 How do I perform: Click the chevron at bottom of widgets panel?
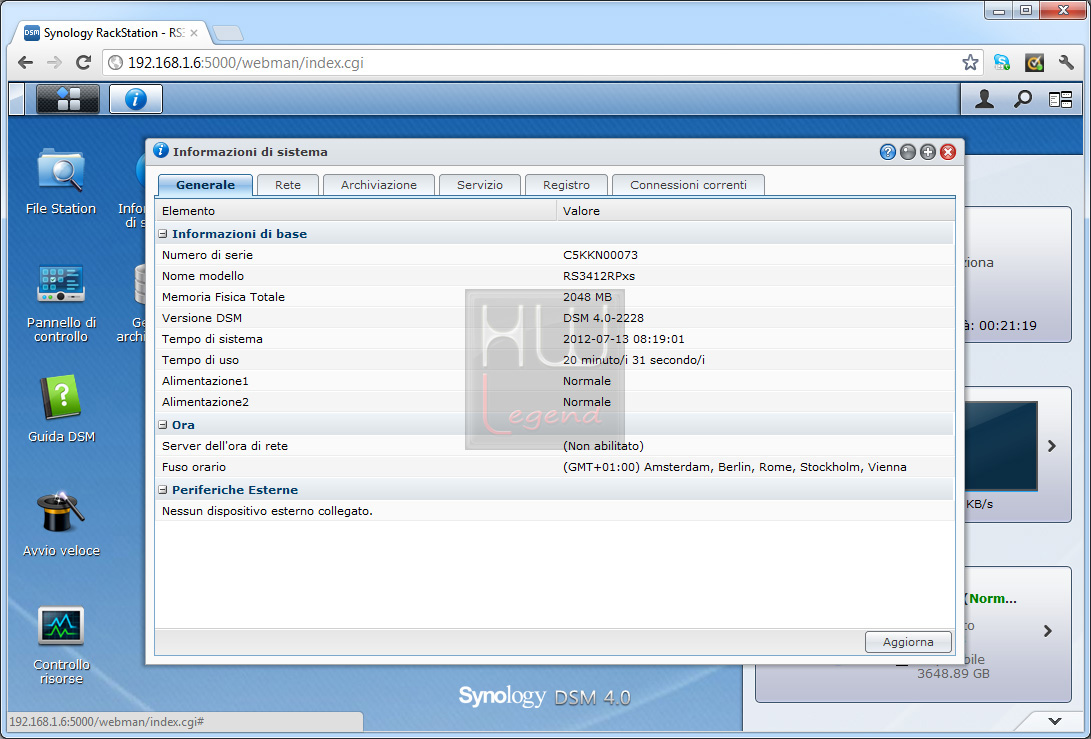1055,721
